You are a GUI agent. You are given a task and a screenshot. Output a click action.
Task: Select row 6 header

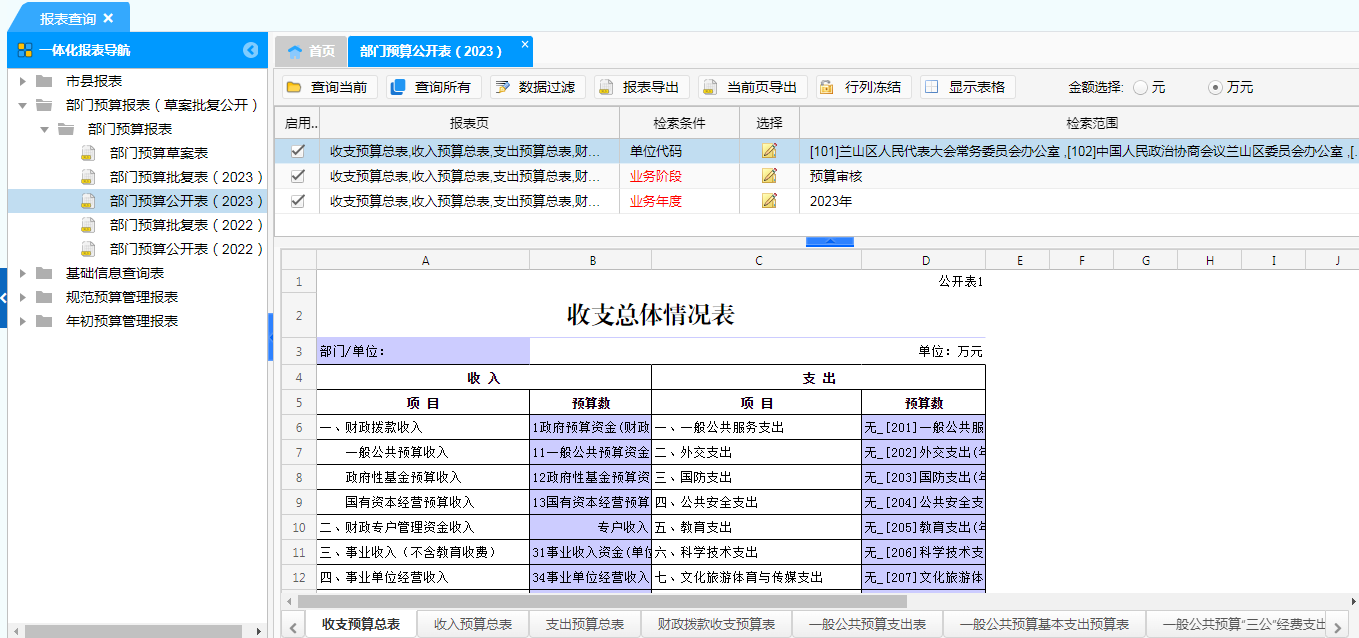tap(299, 427)
